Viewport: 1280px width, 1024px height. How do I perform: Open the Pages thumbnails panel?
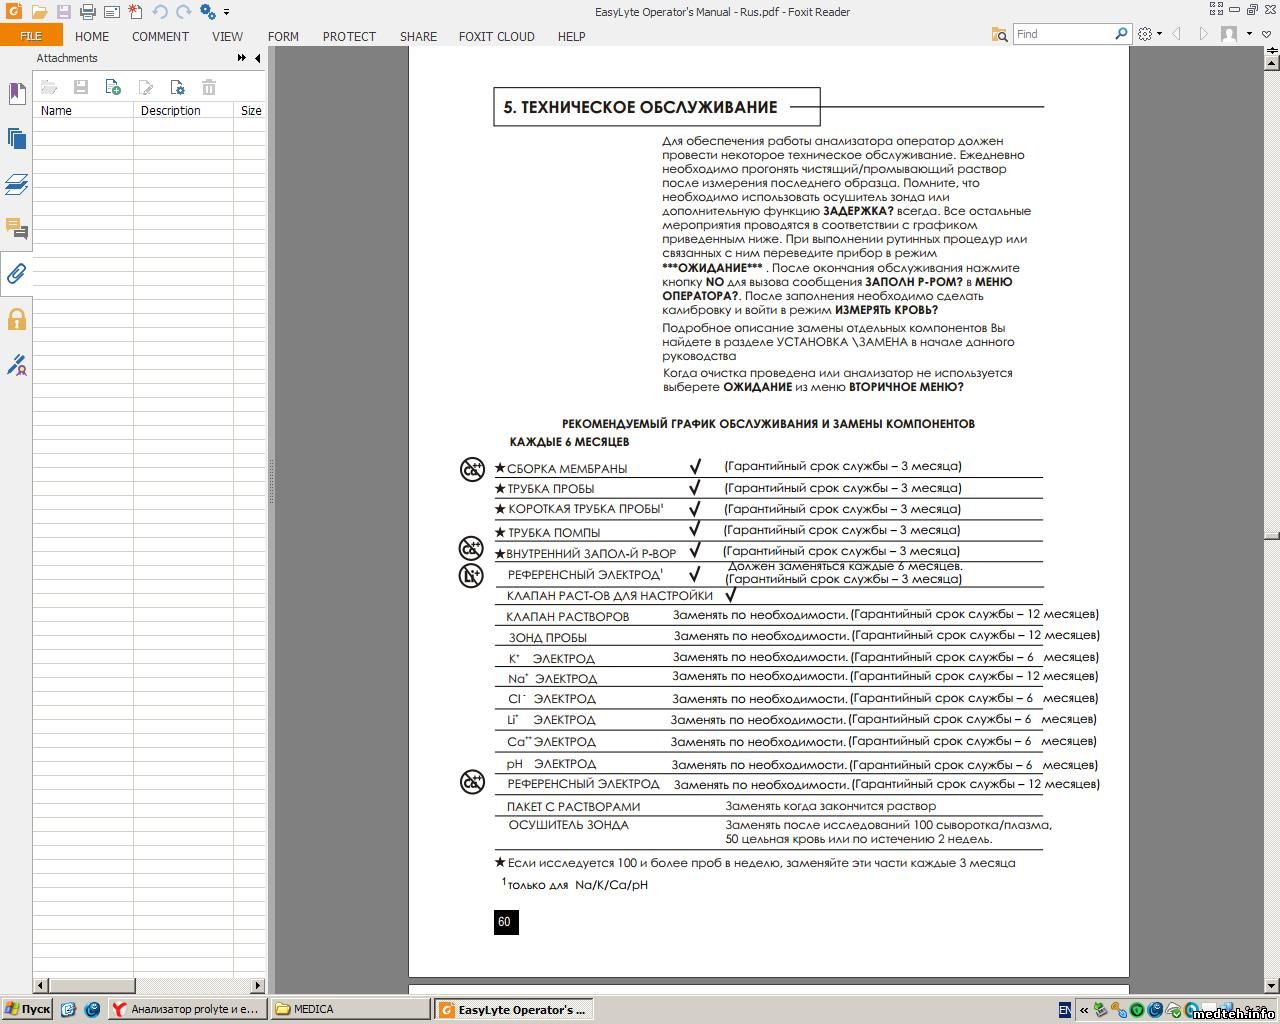pyautogui.click(x=16, y=139)
